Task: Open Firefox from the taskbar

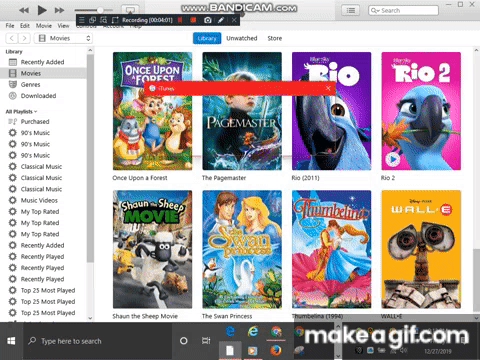Action: [x=276, y=351]
